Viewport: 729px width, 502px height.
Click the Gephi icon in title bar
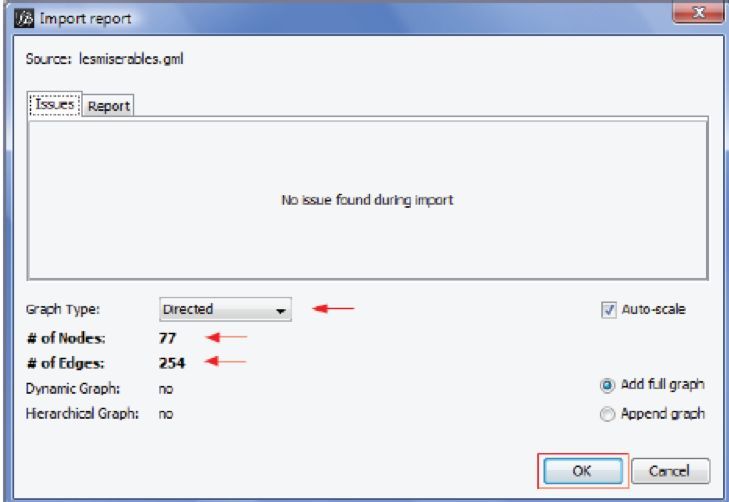click(24, 18)
